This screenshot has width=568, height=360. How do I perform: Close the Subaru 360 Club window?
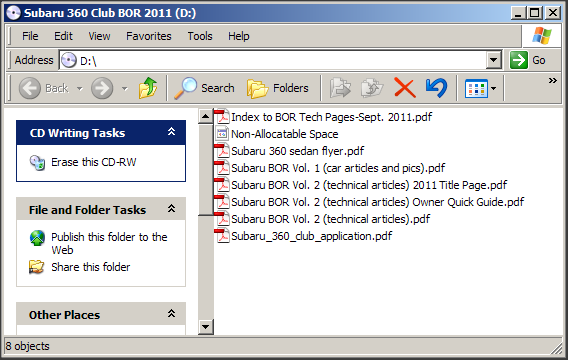tap(553, 13)
